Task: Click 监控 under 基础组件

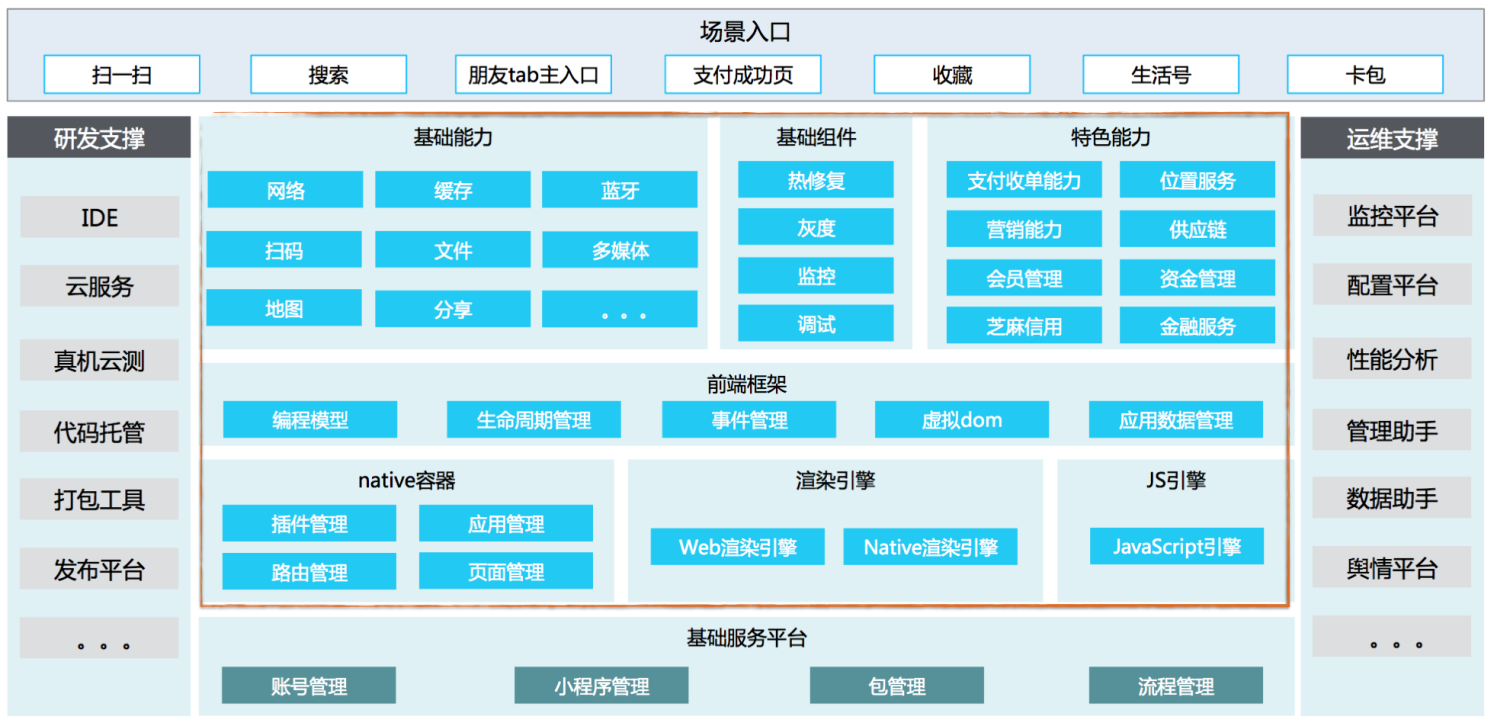Action: point(816,276)
